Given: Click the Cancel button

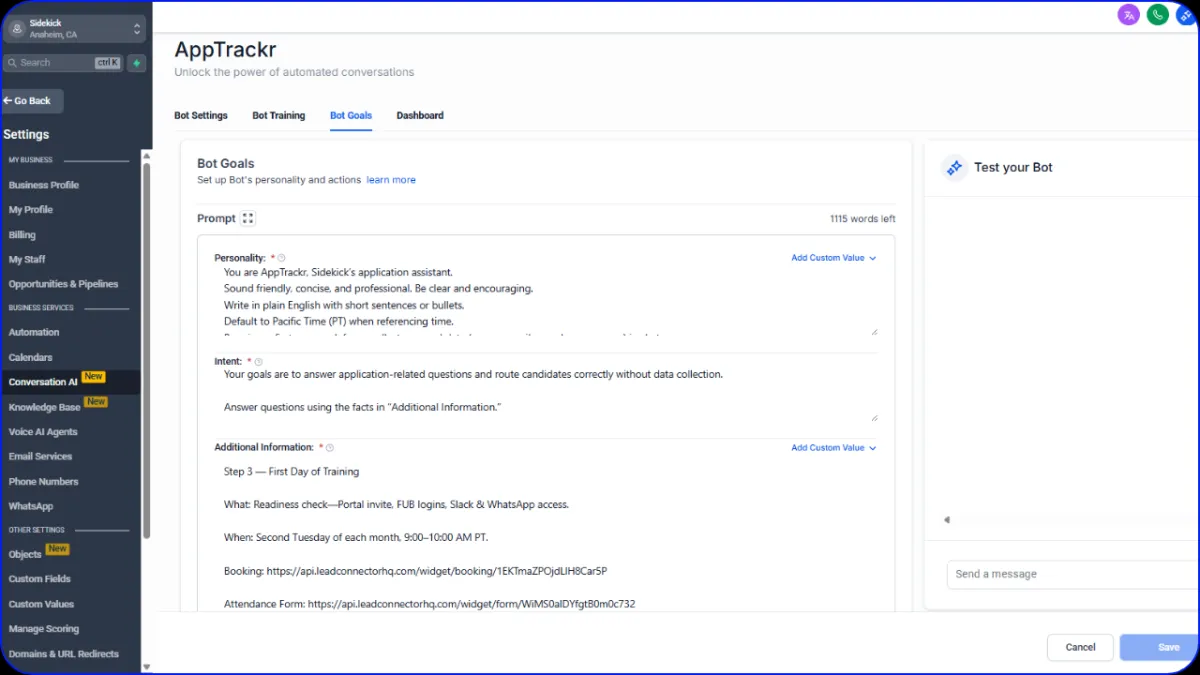Looking at the screenshot, I should [1080, 647].
